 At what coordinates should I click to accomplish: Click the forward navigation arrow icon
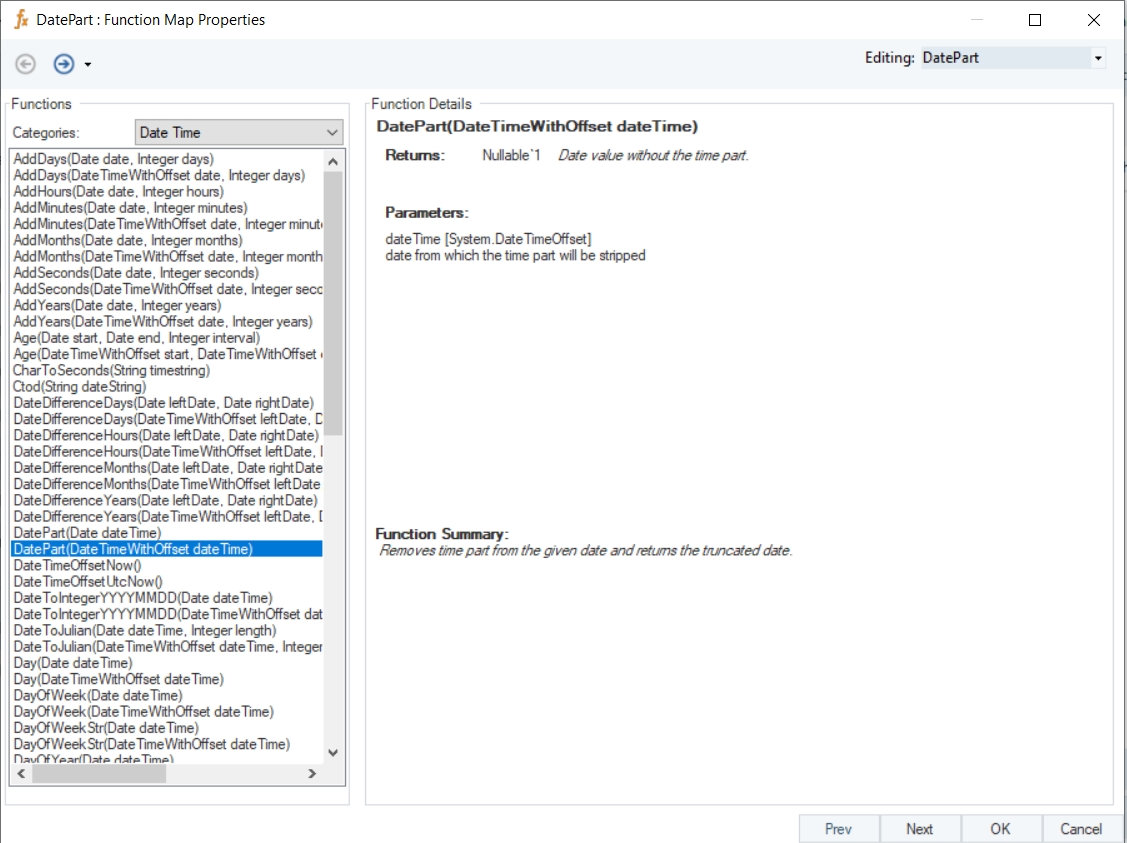pos(64,64)
